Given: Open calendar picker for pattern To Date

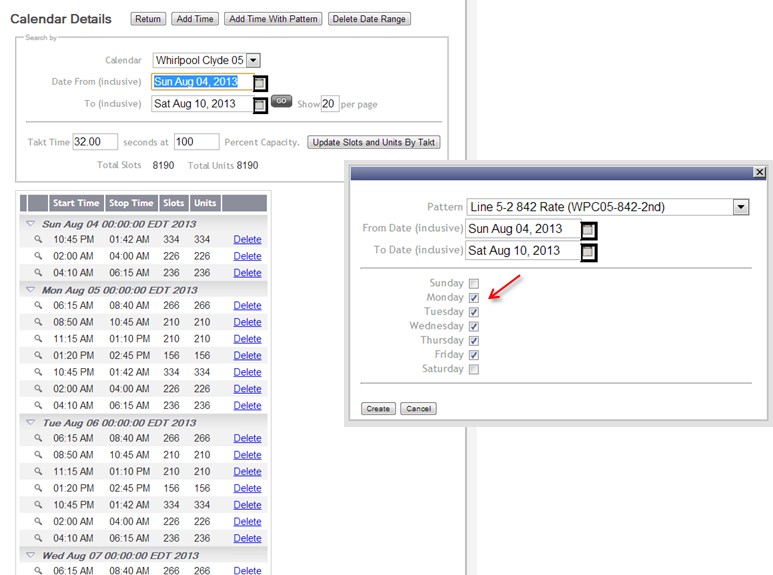Looking at the screenshot, I should (x=588, y=252).
